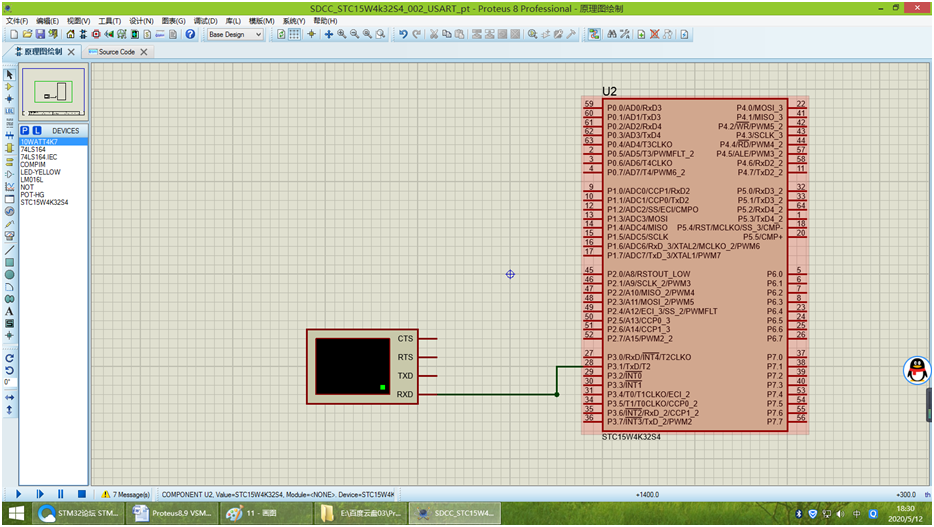Screen dimensions: 934x527
Task: Open the help question mark icon
Action: [190, 34]
